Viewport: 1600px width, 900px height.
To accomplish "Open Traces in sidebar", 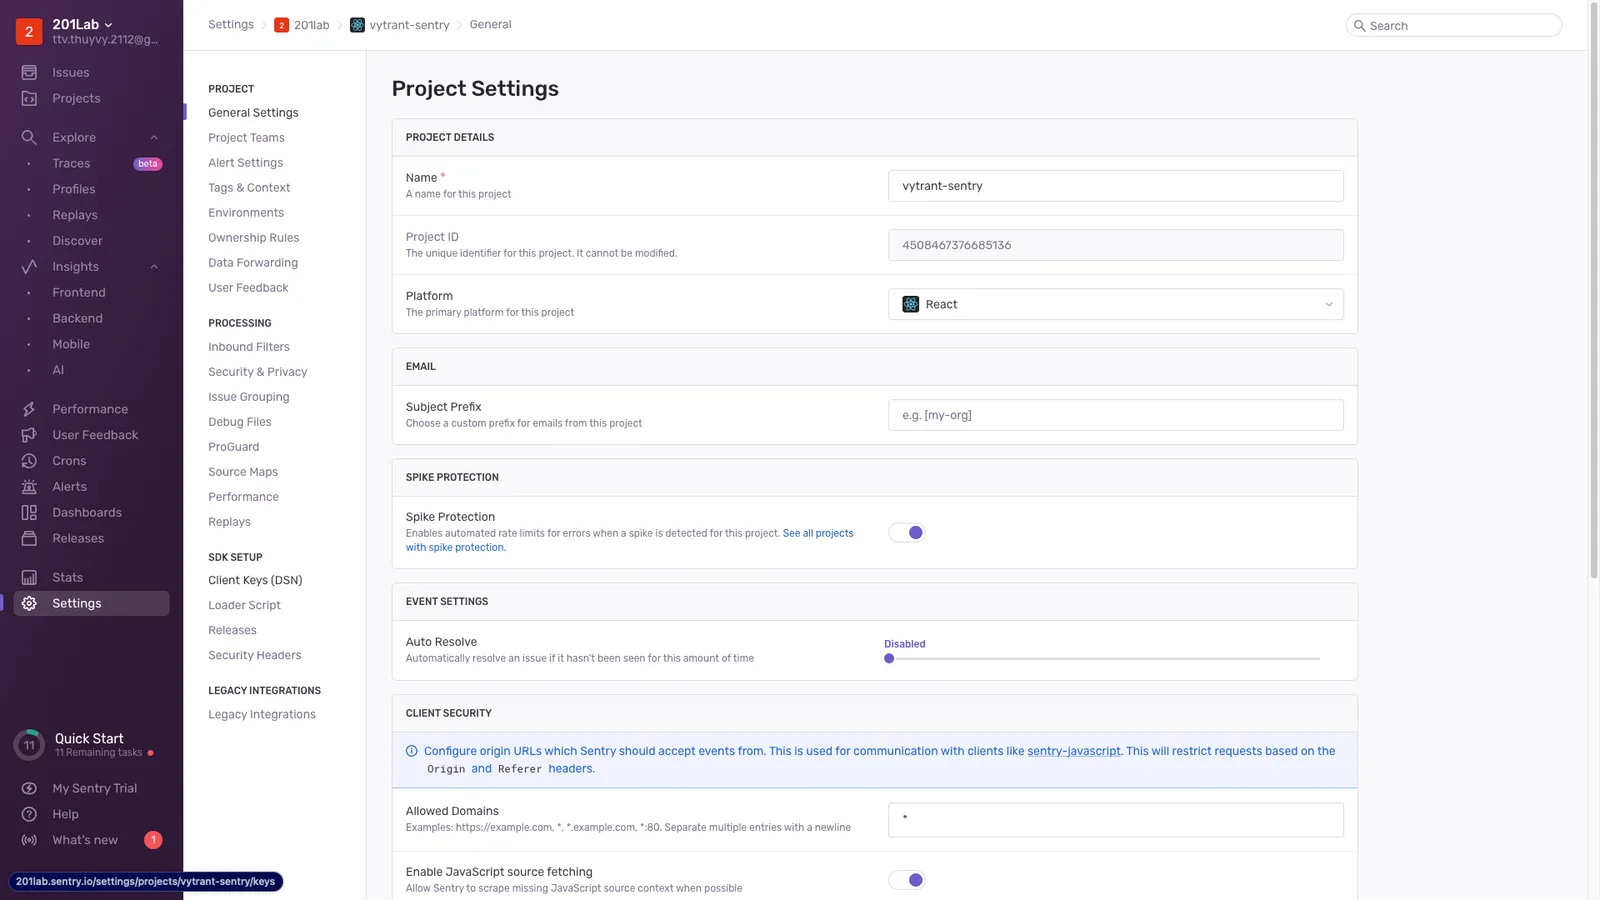I will 71,163.
